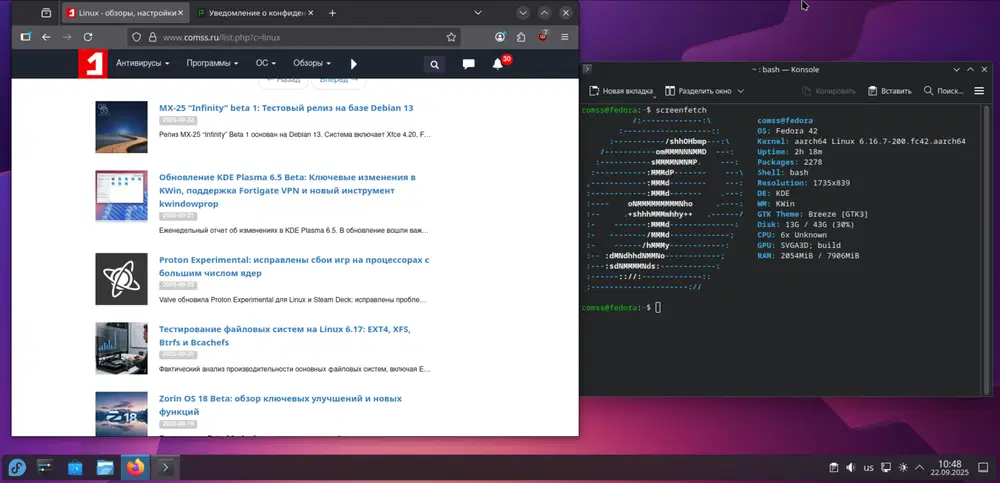This screenshot has height=483, width=1000.
Task: Open the KDE Plasma 6.5 Beta article
Action: tap(287, 190)
